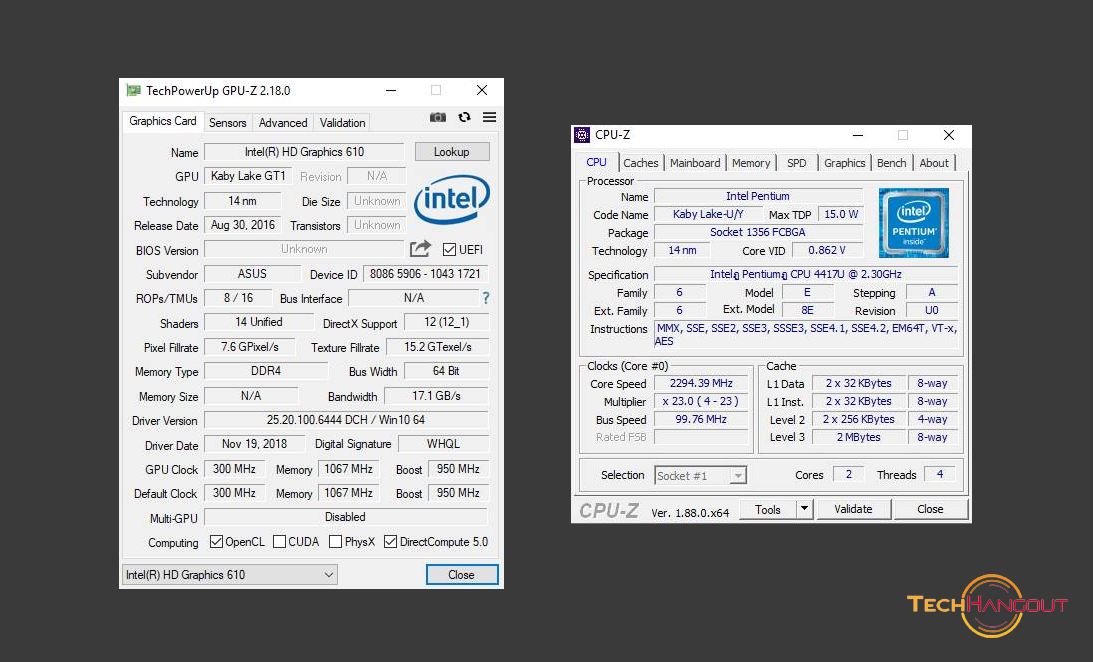Click the Kaby Lake GT1 GPU field
The width and height of the screenshot is (1093, 662).
point(249,176)
